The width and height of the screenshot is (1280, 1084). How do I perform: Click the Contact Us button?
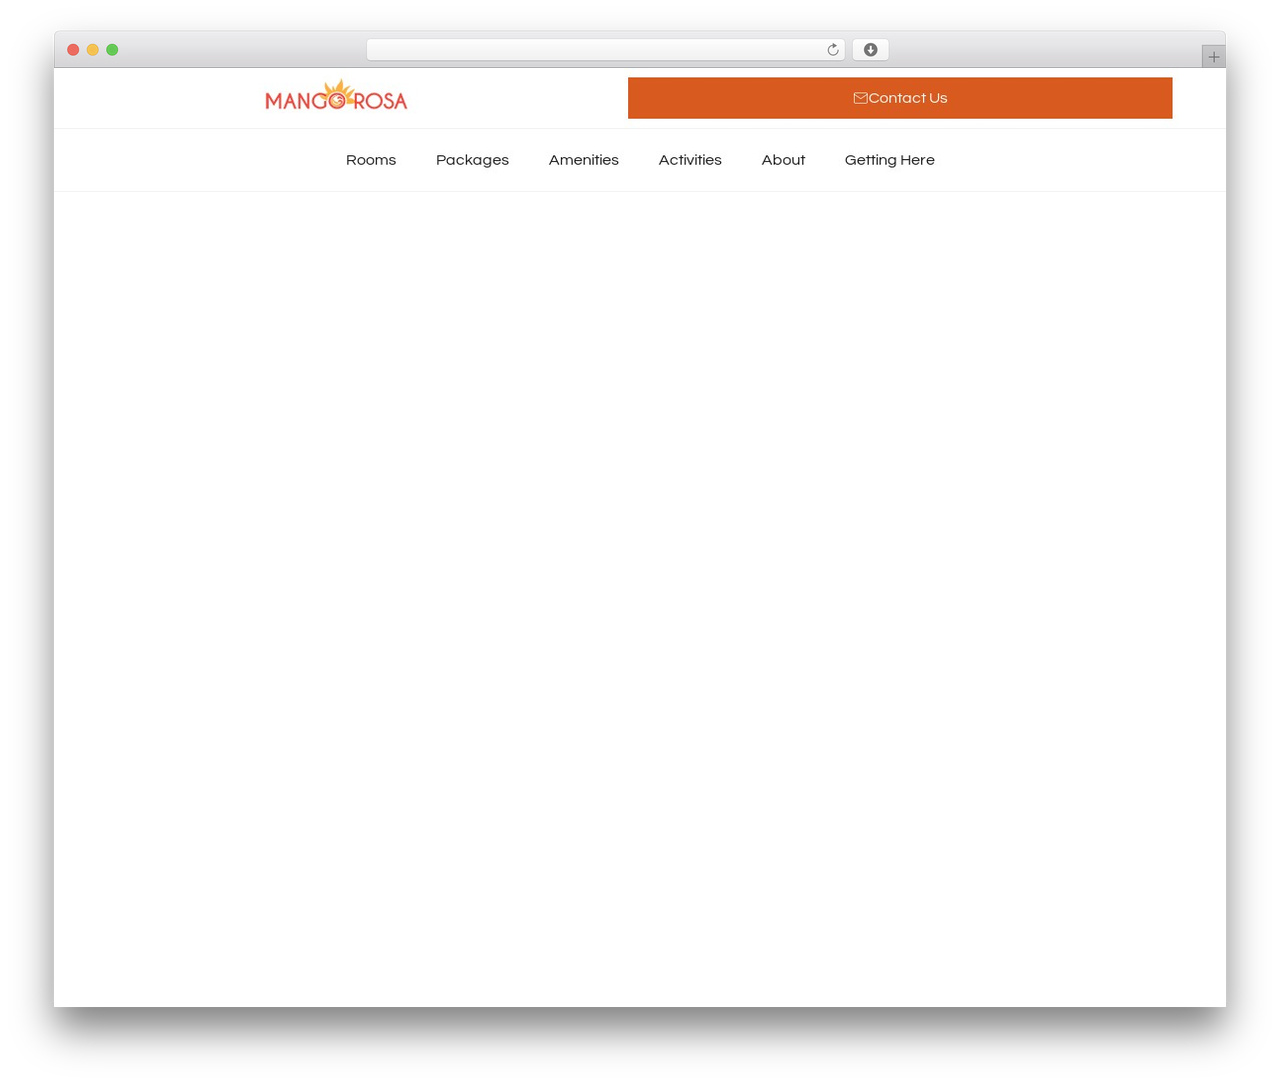pos(900,98)
